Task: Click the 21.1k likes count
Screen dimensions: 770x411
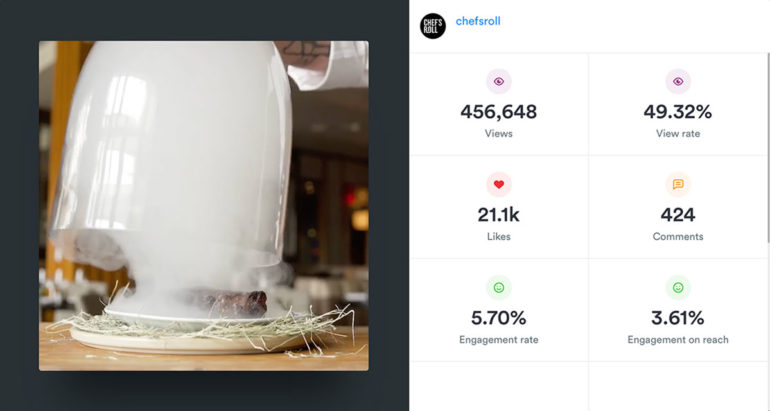Action: (498, 215)
